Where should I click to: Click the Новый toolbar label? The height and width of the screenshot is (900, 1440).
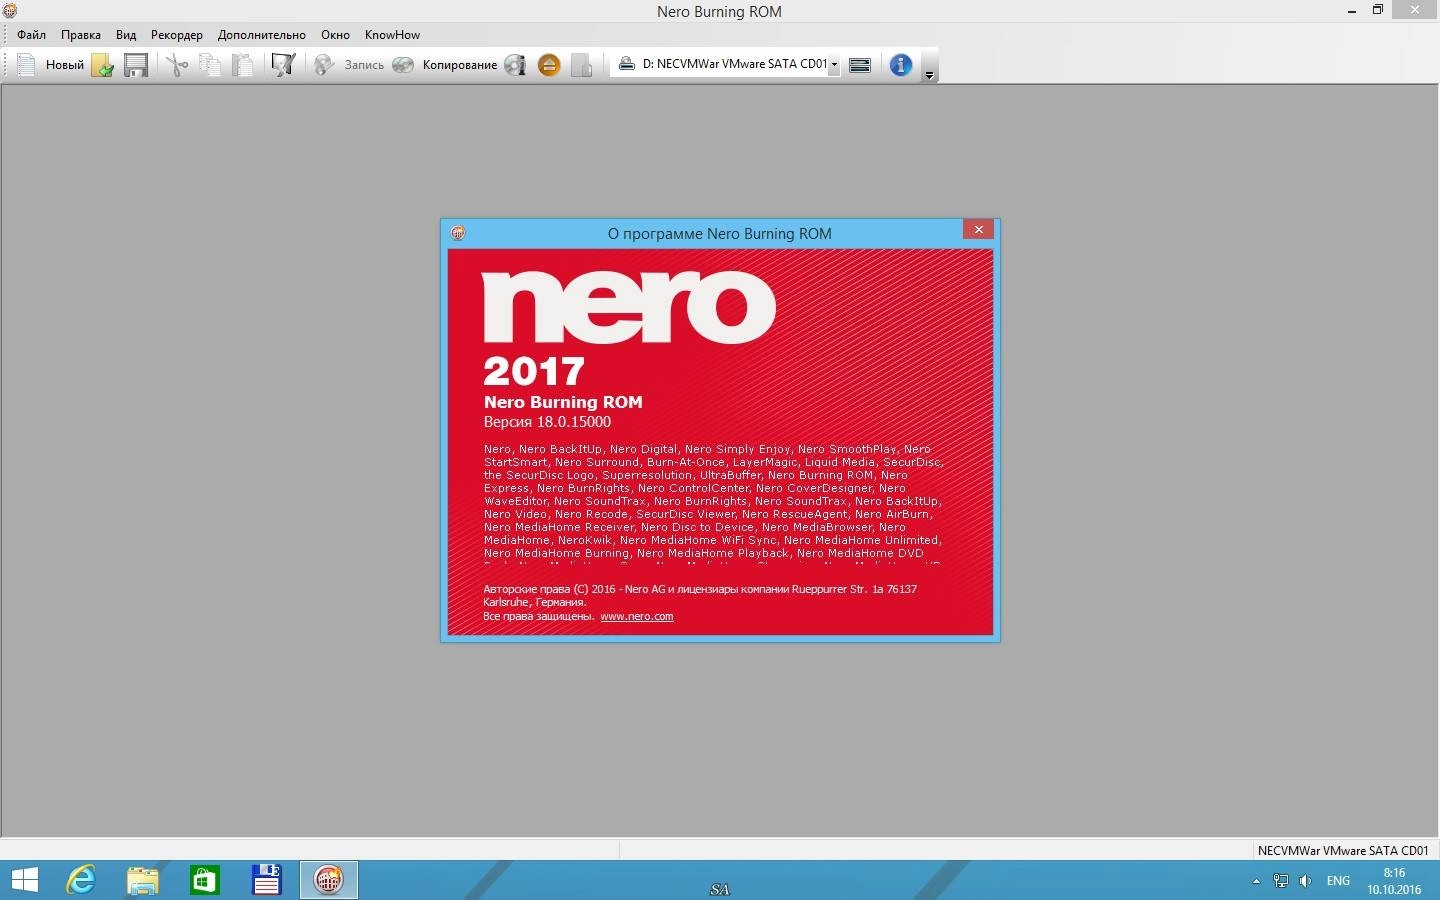point(65,65)
